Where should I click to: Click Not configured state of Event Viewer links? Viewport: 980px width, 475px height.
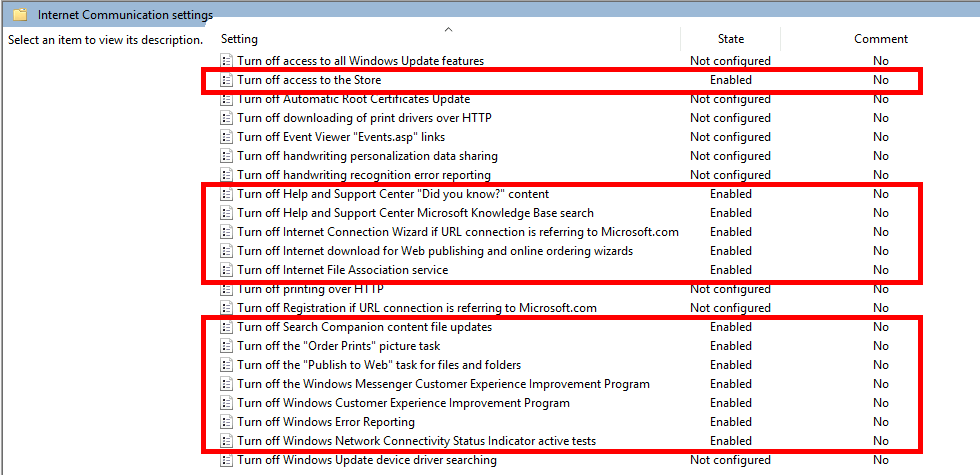[731, 137]
